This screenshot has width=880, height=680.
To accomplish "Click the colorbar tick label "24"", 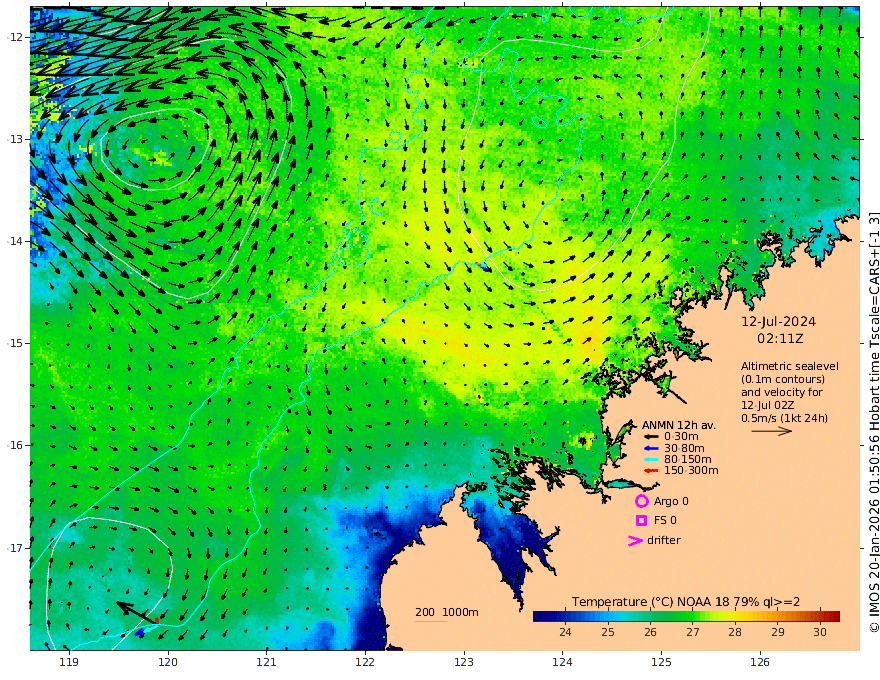I will [565, 632].
